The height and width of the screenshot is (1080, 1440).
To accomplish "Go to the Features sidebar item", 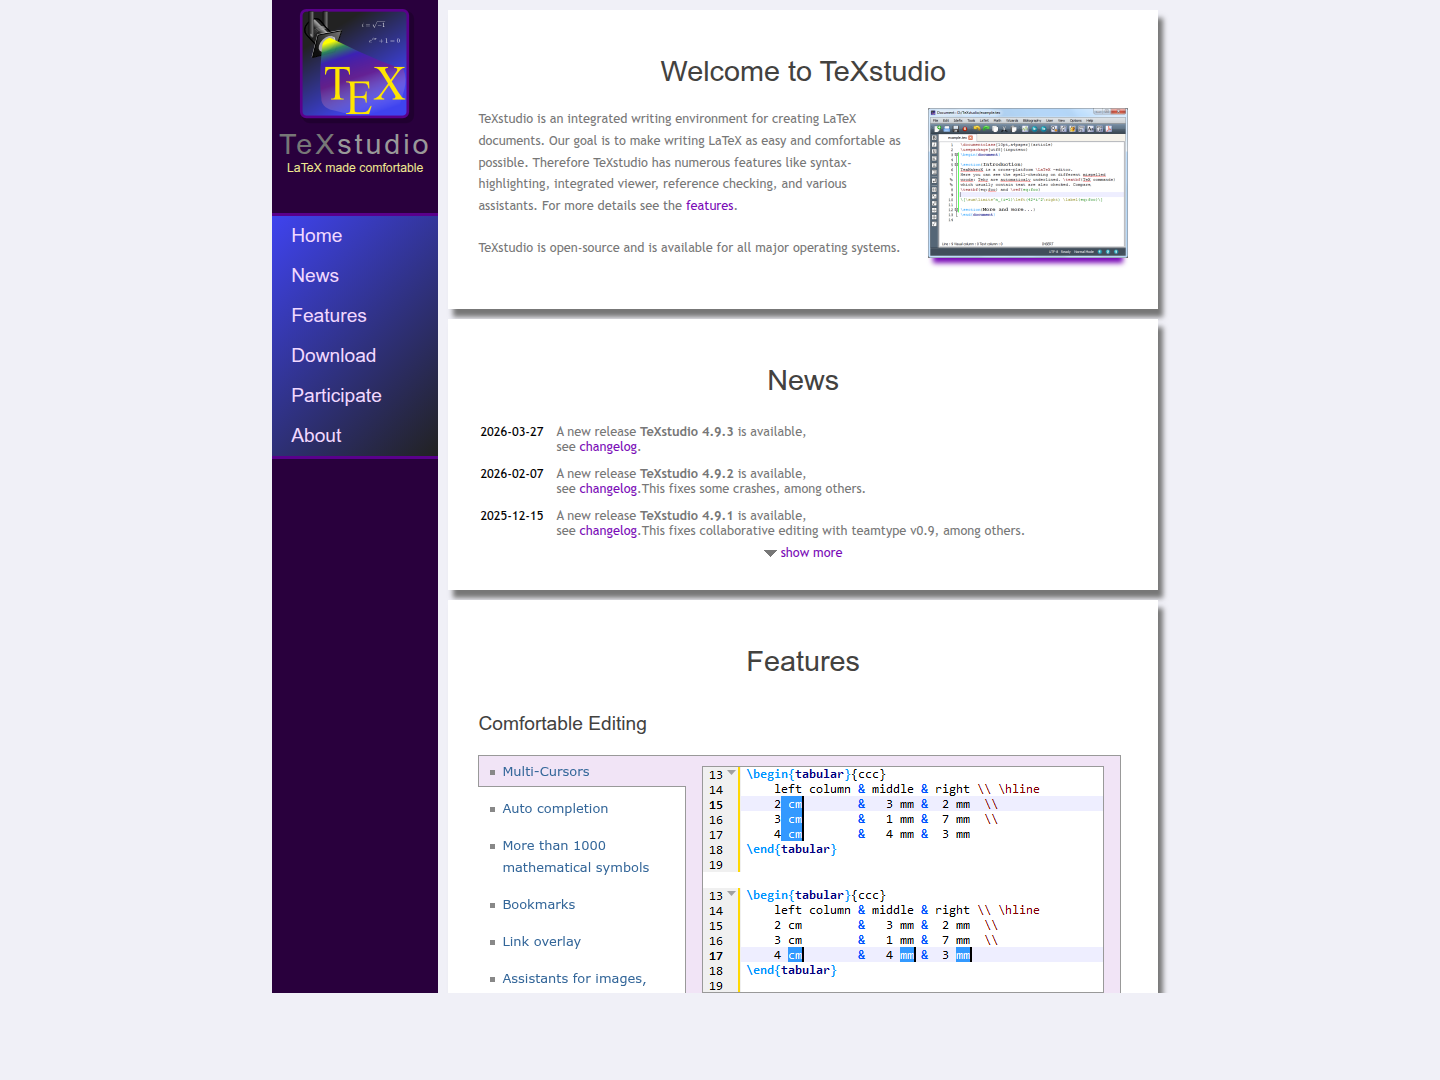I will coord(355,316).
